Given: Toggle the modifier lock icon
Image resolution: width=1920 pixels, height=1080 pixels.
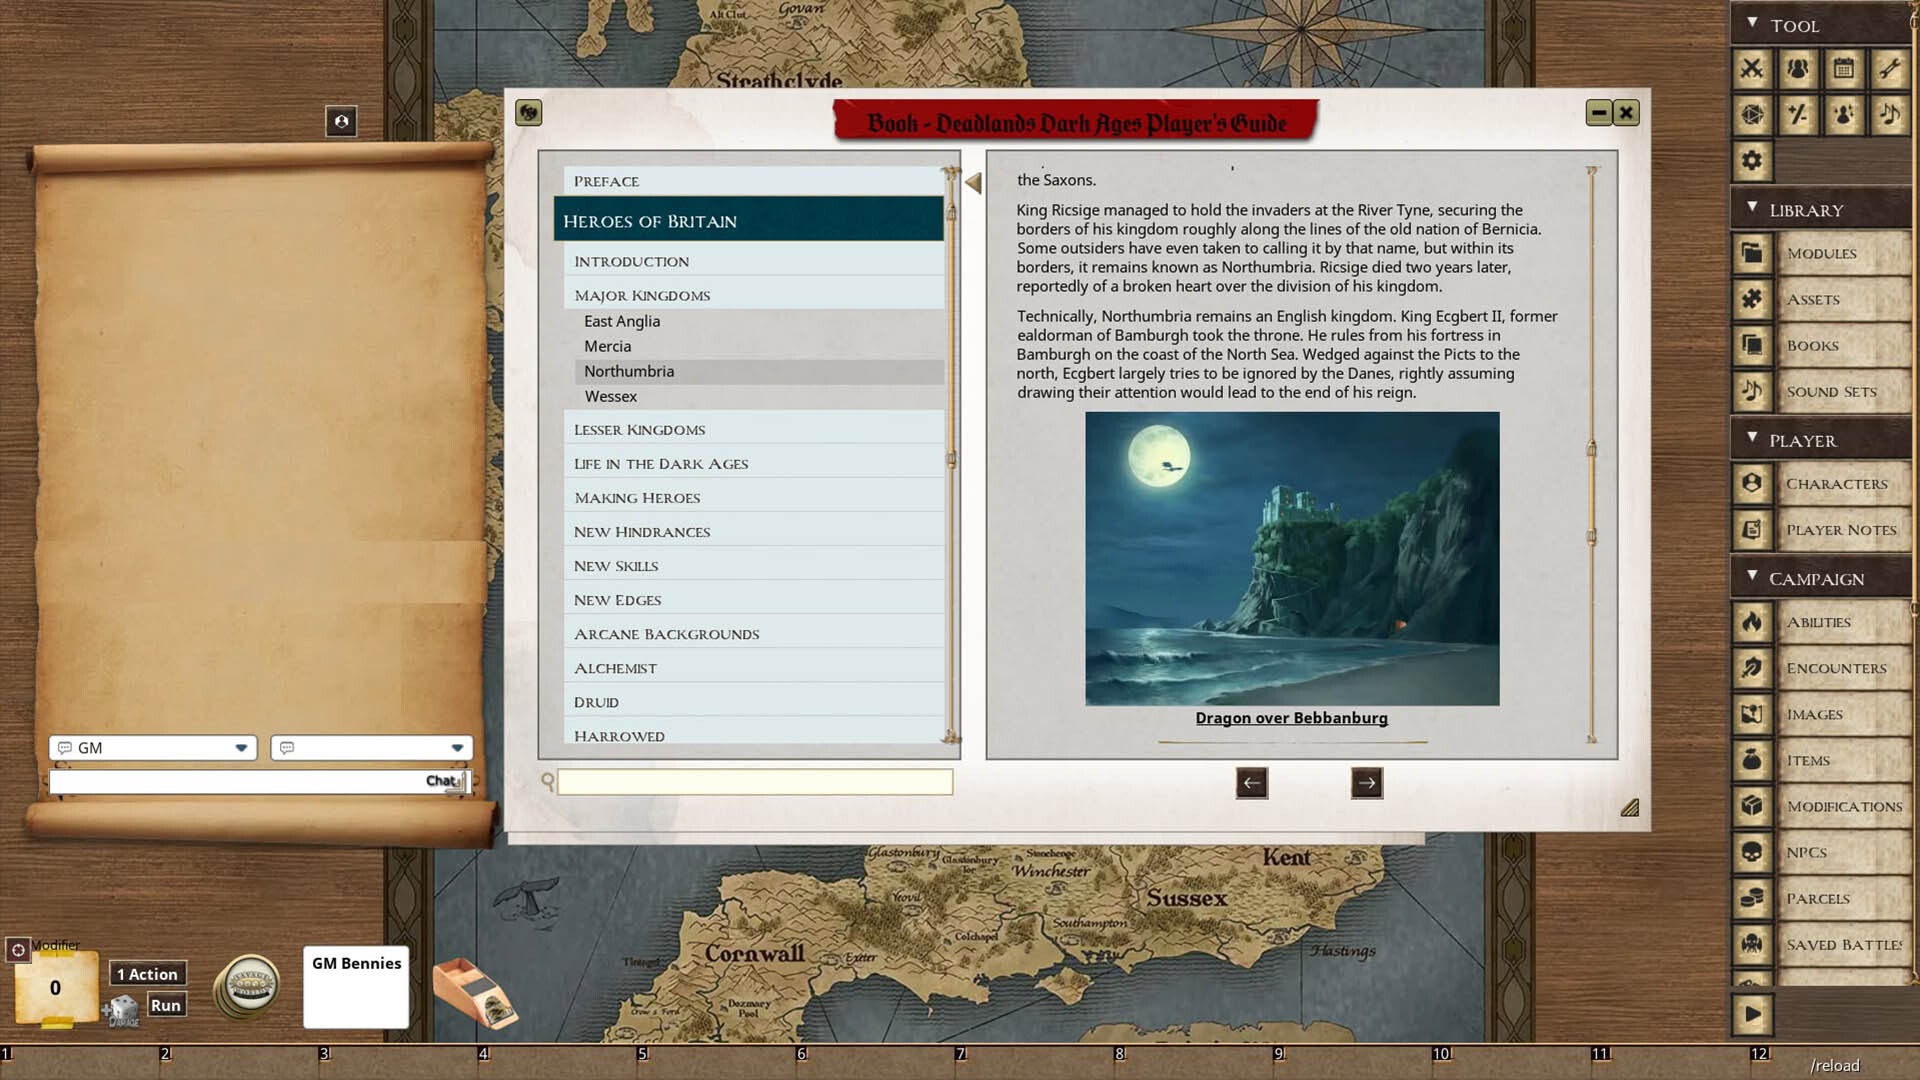Looking at the screenshot, I should coord(18,950).
